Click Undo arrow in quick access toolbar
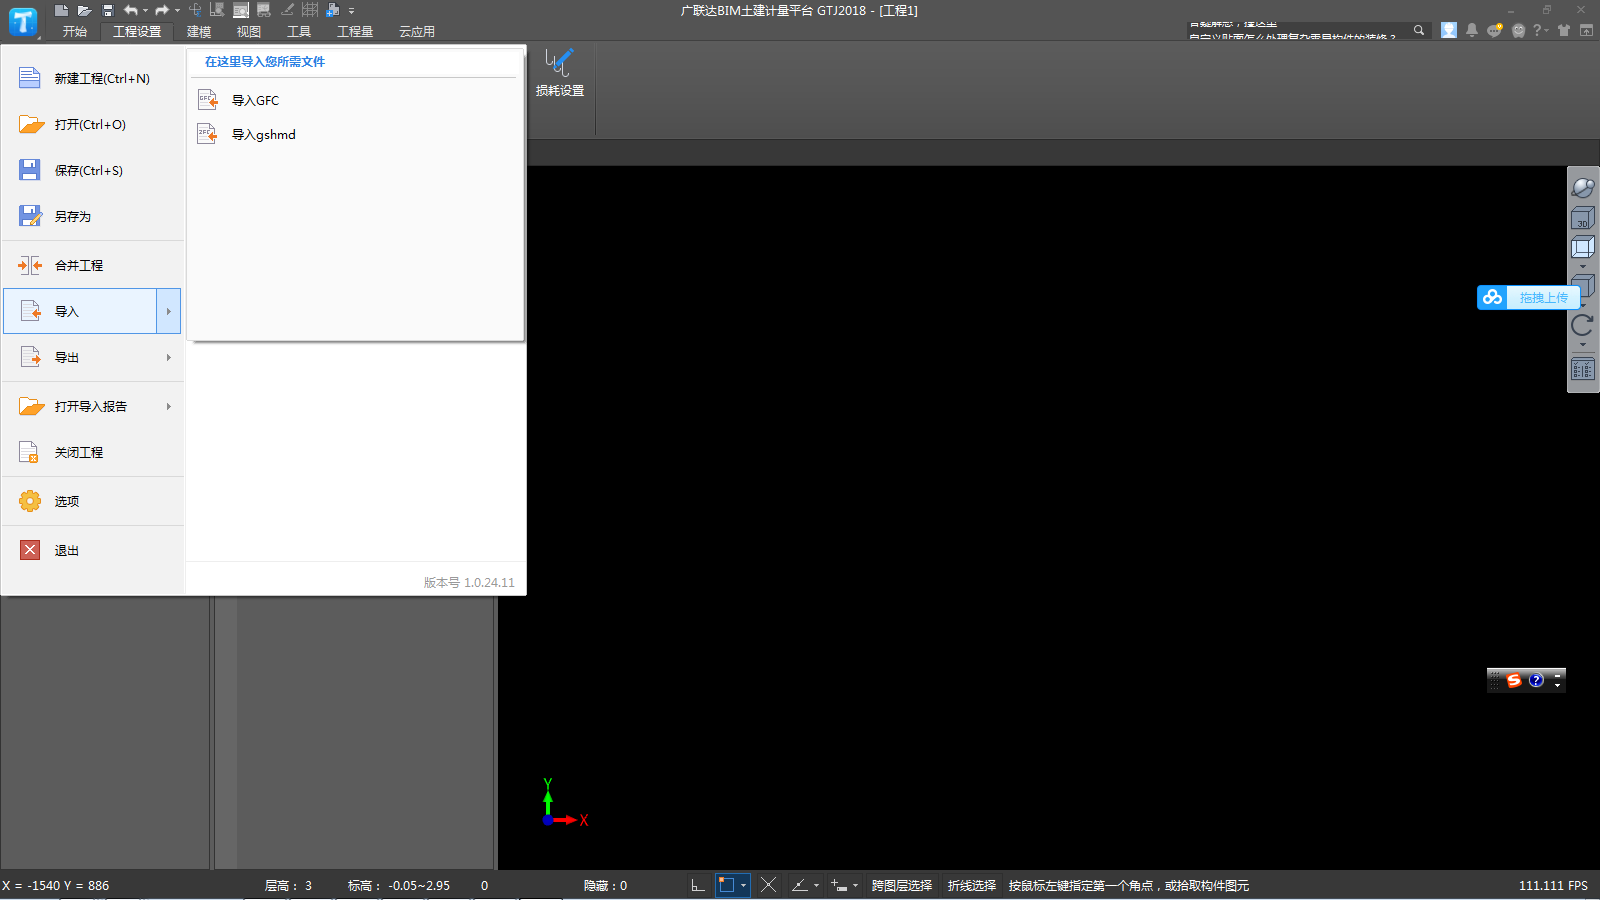This screenshot has width=1600, height=900. [130, 10]
